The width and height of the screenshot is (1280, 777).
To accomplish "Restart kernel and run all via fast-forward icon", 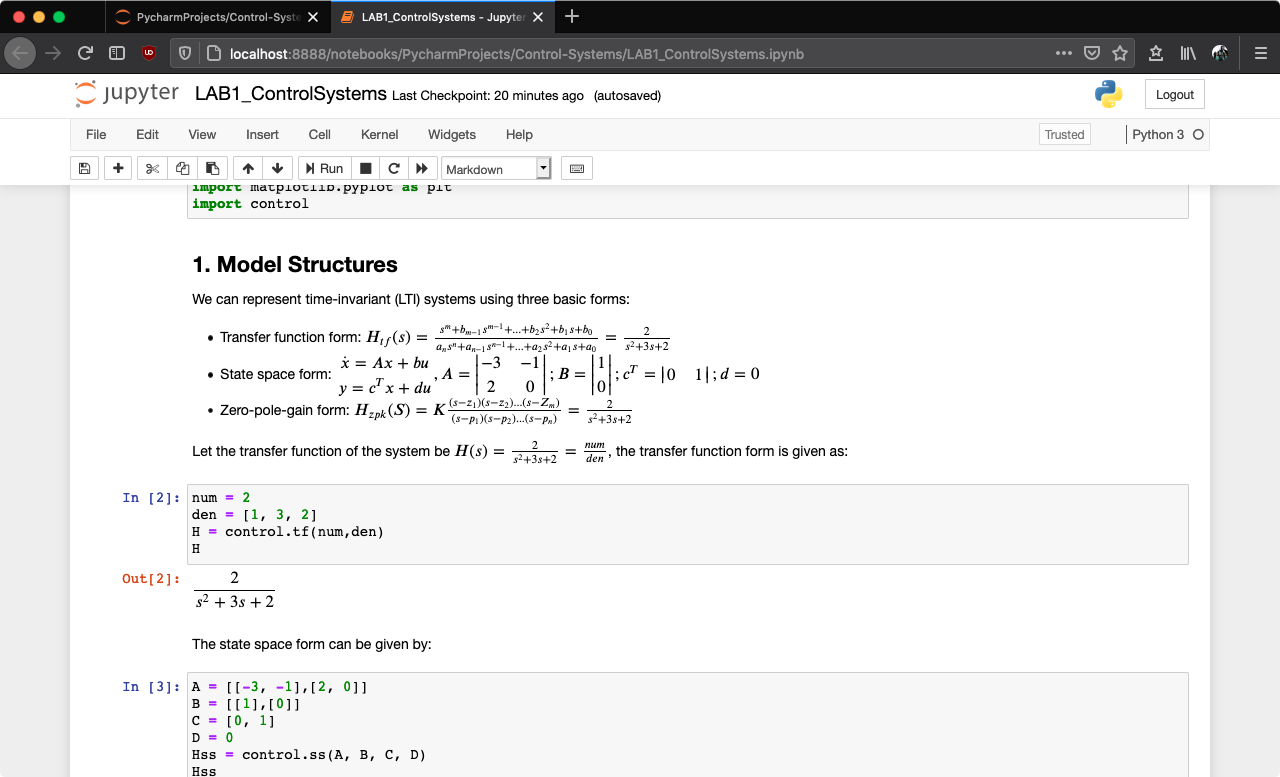I will (422, 167).
